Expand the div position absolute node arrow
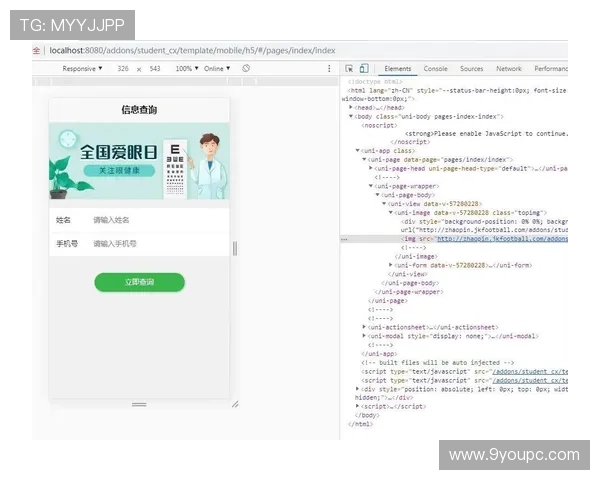600x480 pixels. (x=357, y=389)
